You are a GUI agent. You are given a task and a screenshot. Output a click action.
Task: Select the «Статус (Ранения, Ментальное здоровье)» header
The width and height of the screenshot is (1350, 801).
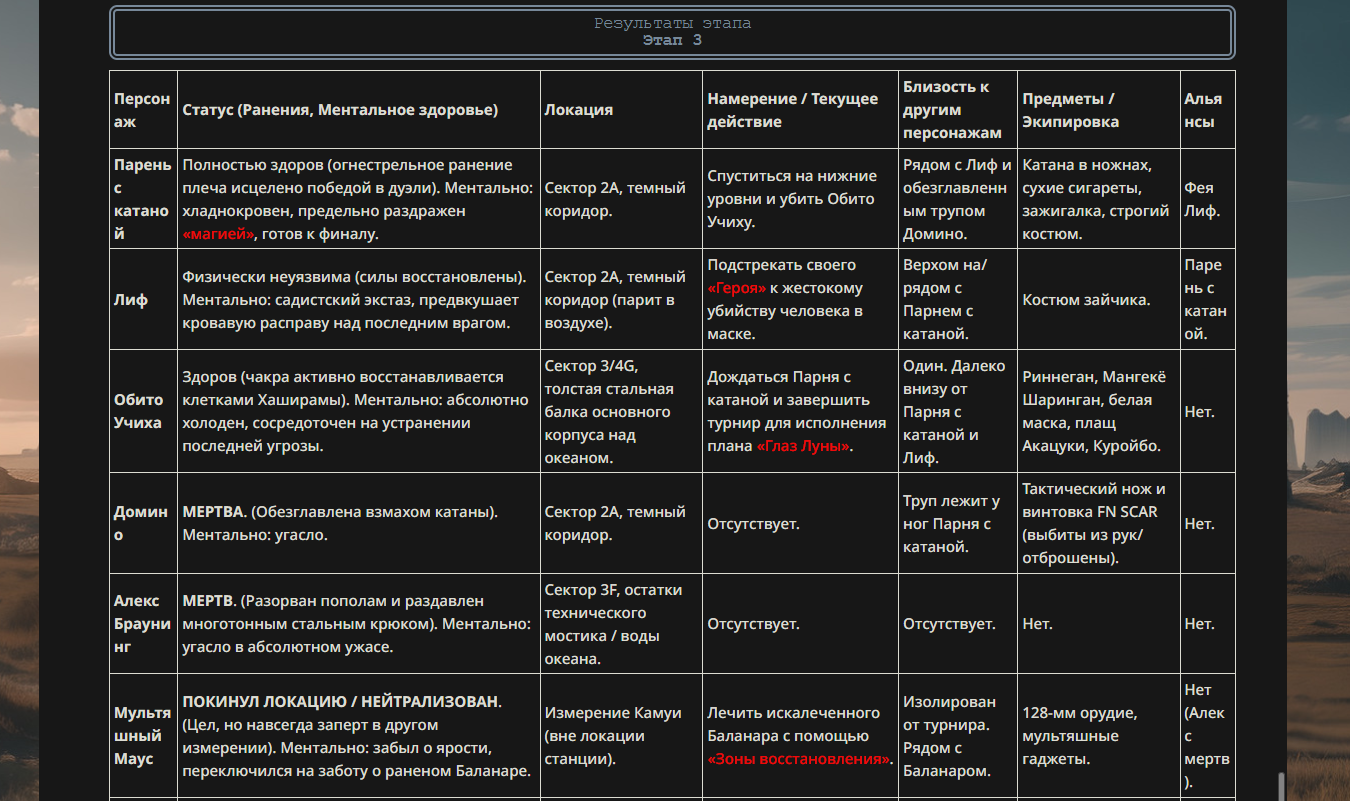click(359, 110)
